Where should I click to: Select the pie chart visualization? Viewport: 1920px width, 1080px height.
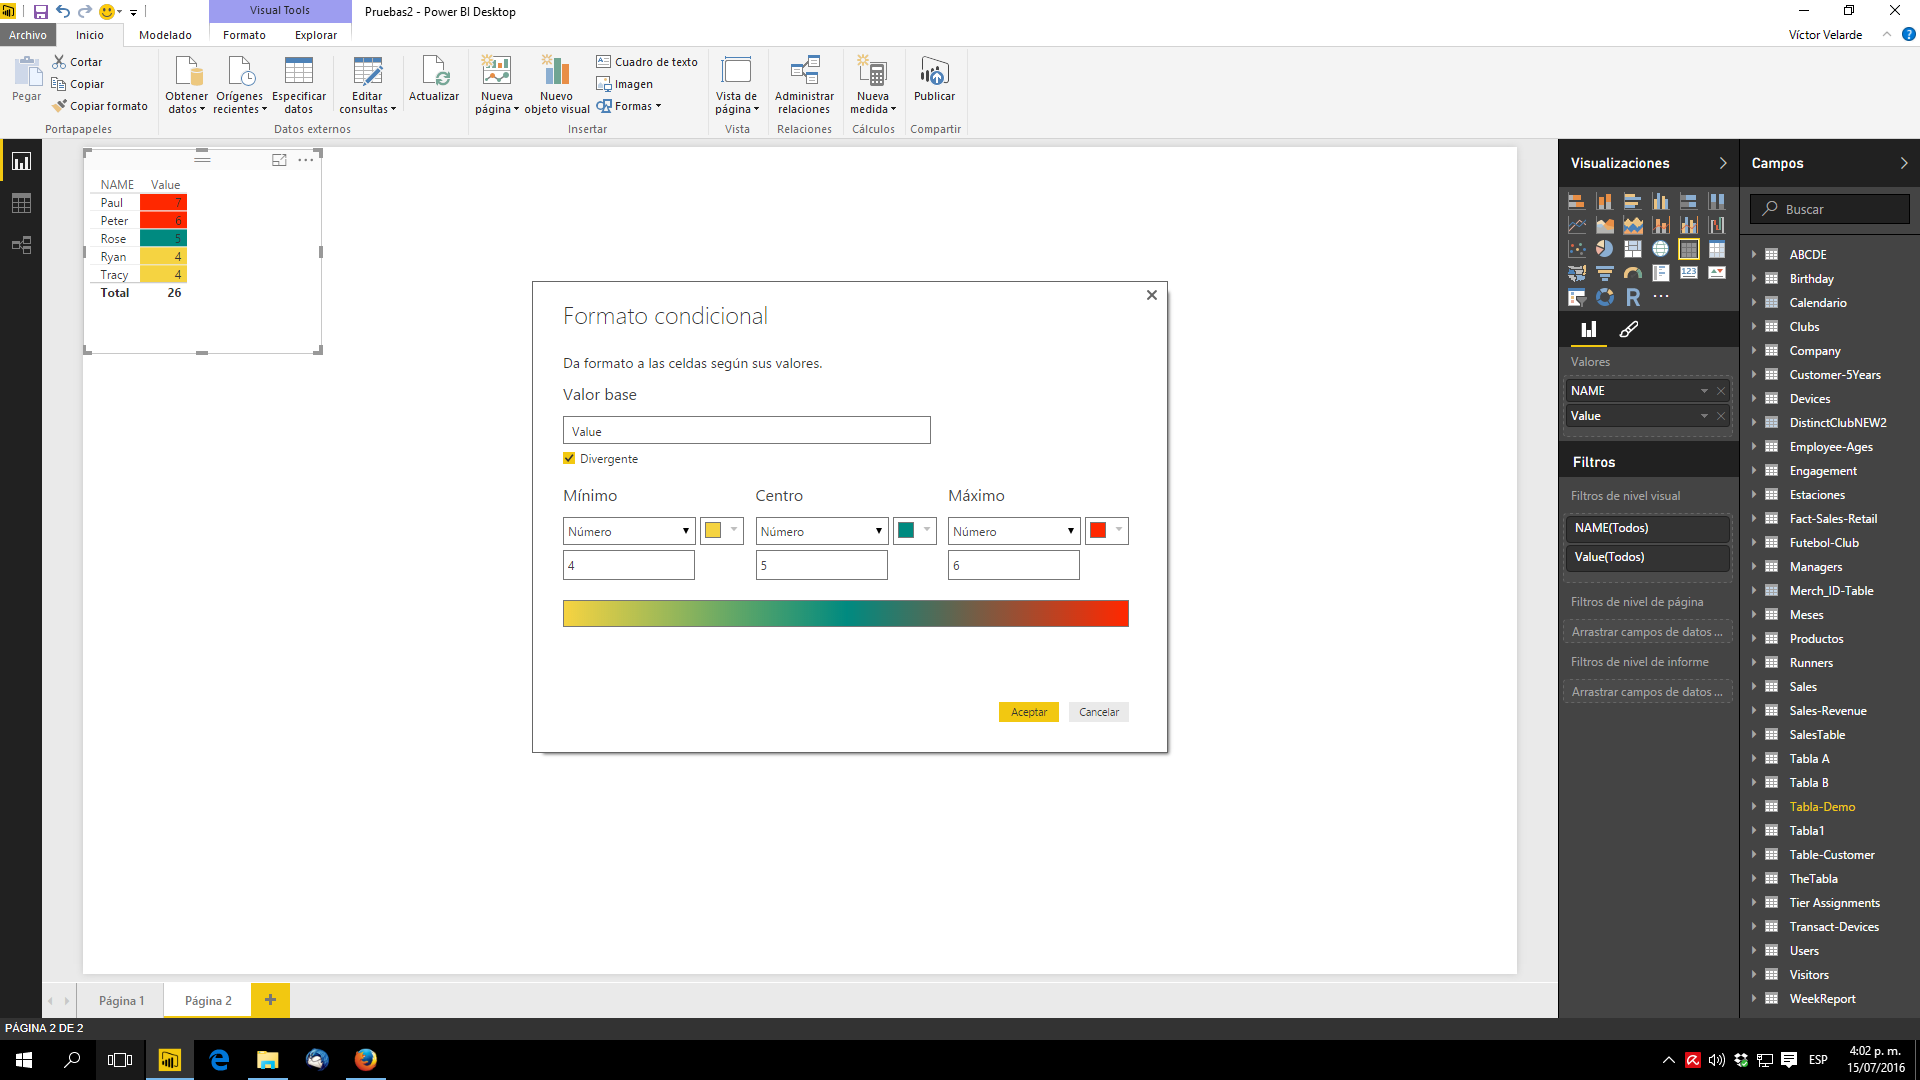click(x=1604, y=249)
